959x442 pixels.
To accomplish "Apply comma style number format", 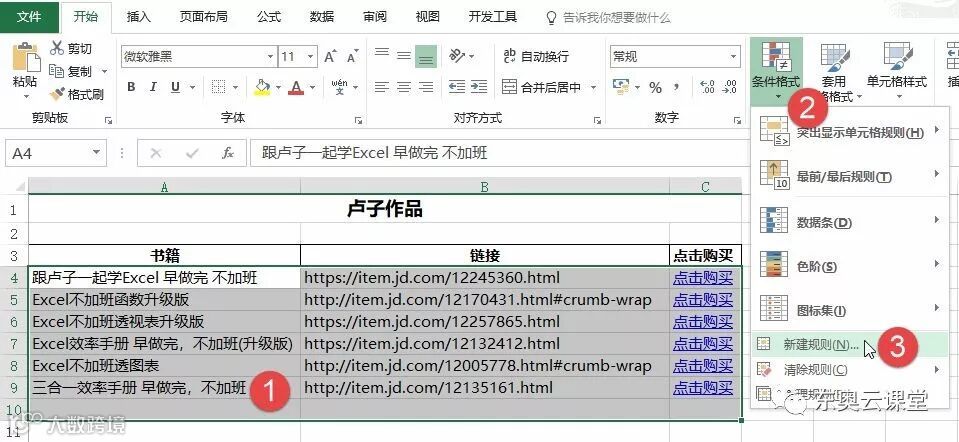I will pyautogui.click(x=677, y=87).
